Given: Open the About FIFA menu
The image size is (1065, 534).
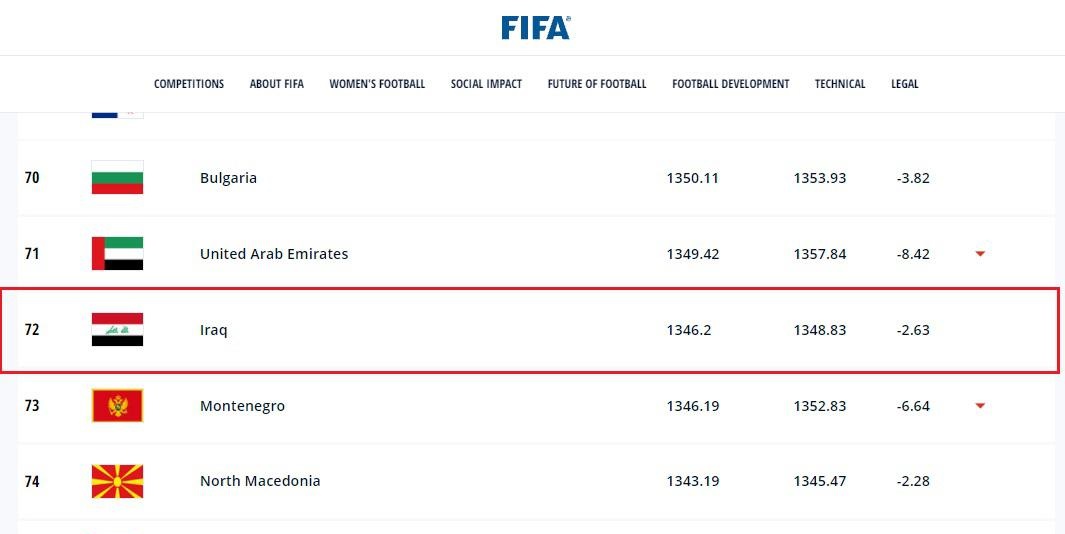Looking at the screenshot, I should (276, 84).
